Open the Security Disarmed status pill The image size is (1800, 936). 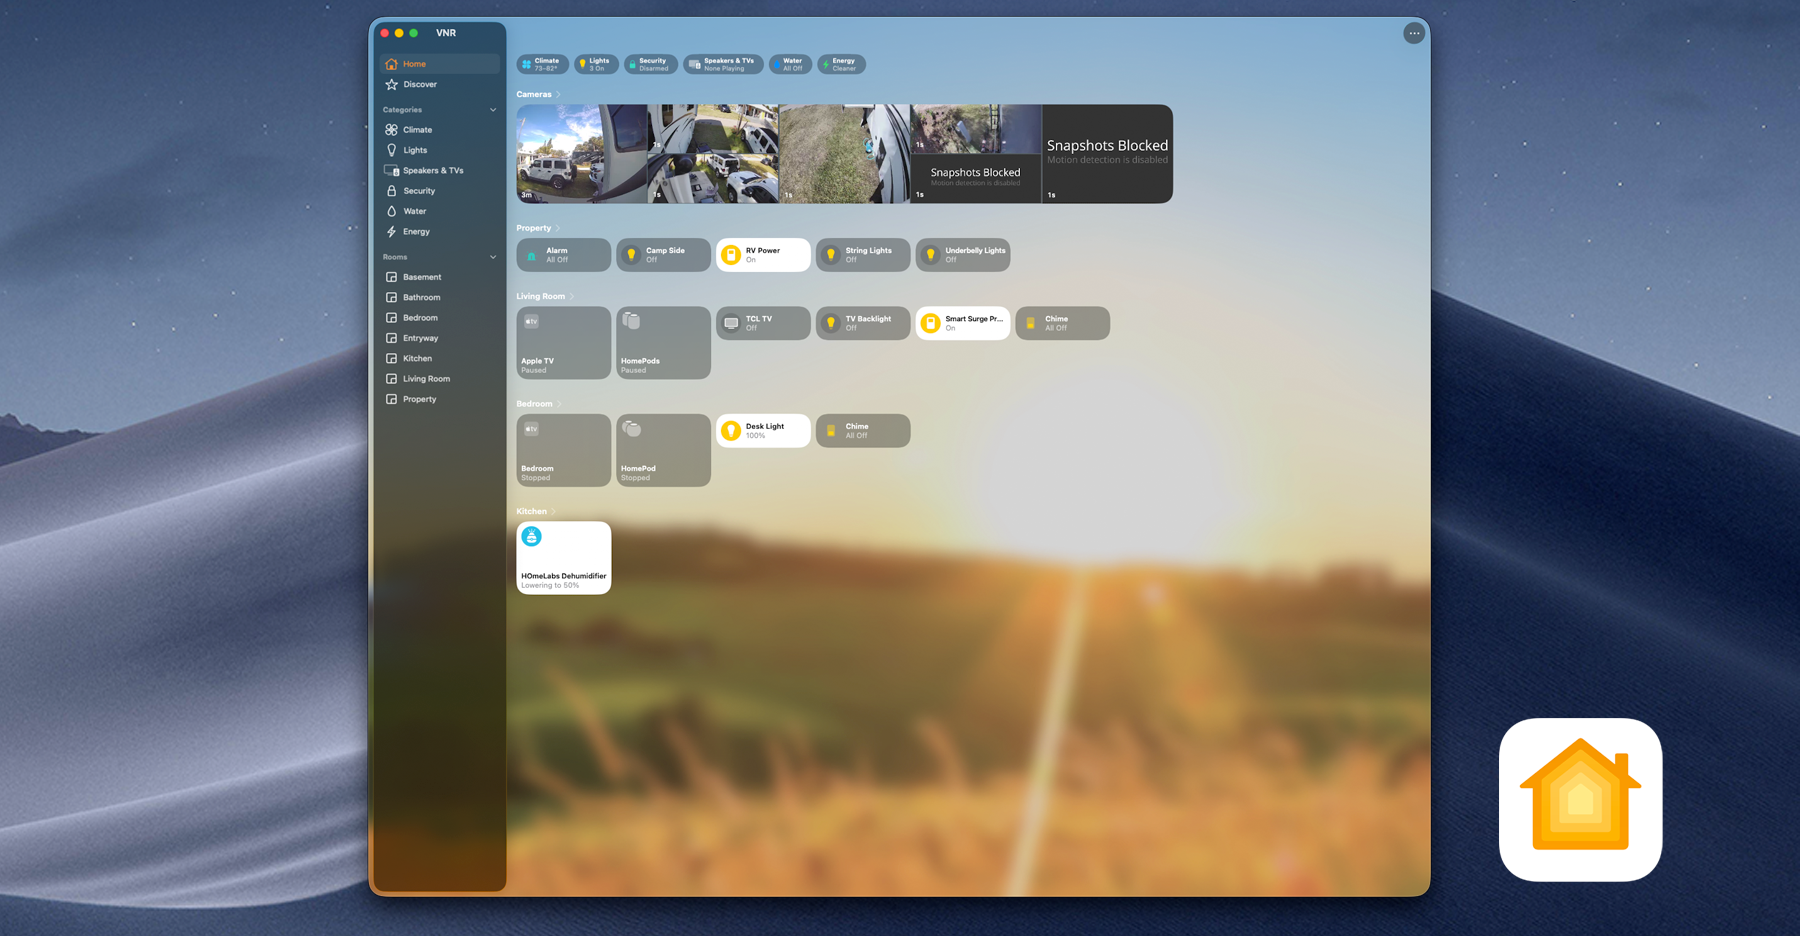coord(650,64)
